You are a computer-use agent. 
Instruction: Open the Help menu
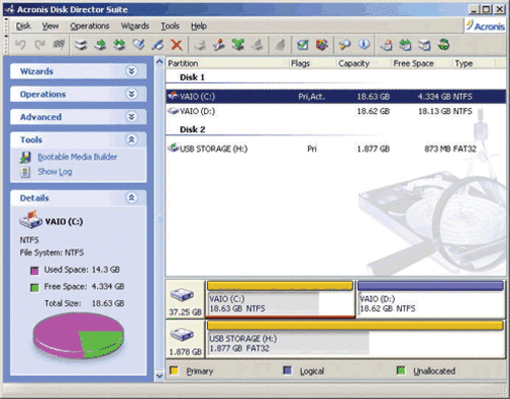199,26
